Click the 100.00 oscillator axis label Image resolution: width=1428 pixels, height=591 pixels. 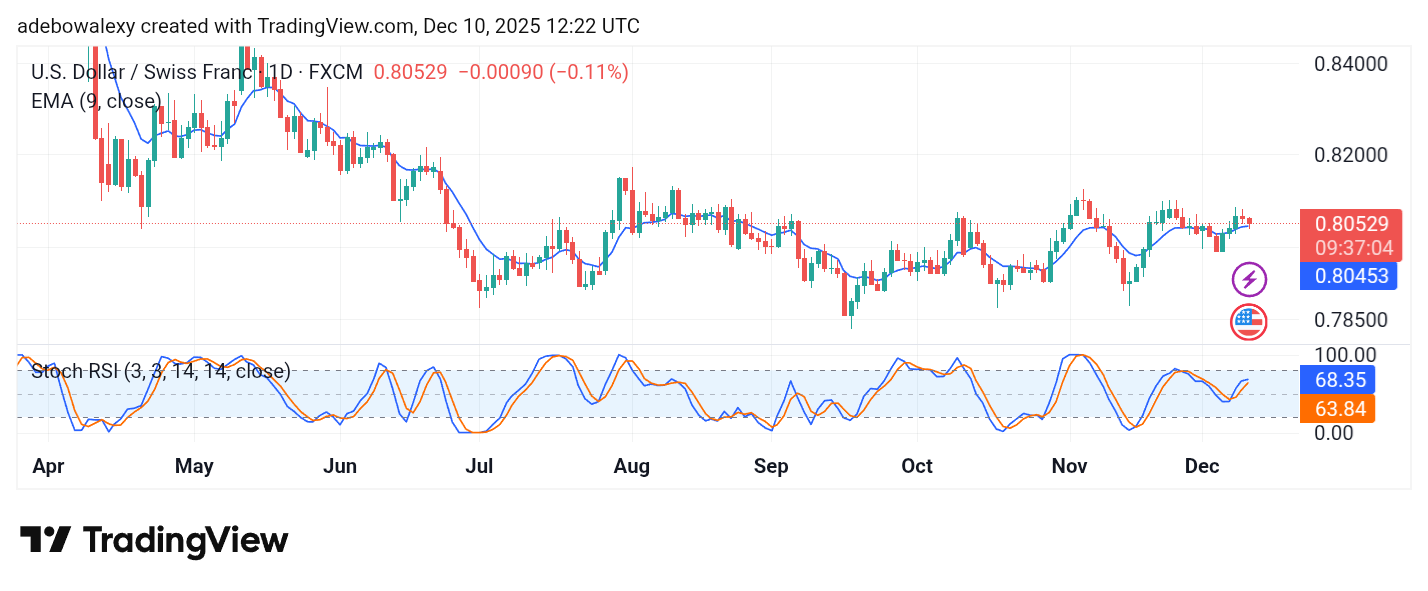pyautogui.click(x=1343, y=355)
